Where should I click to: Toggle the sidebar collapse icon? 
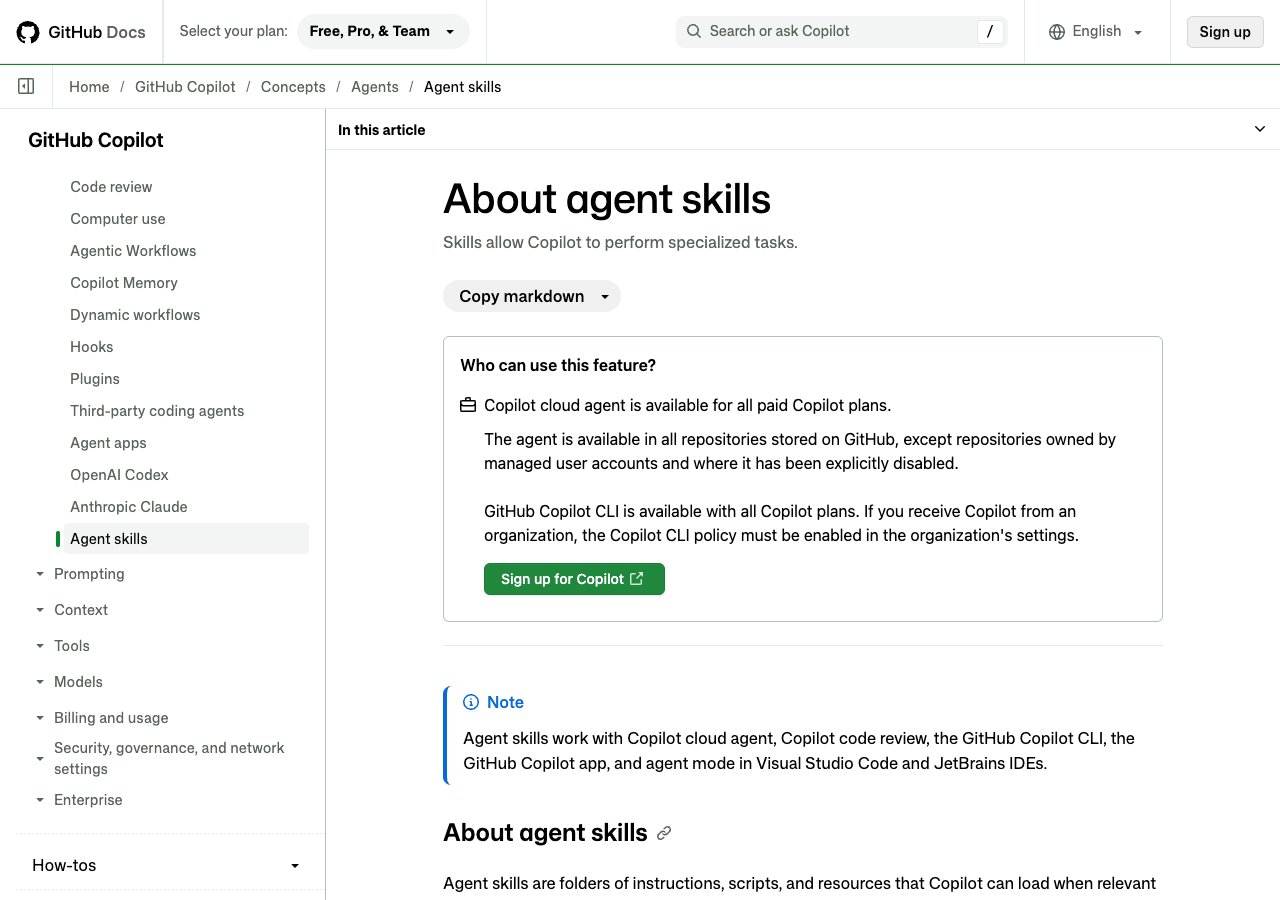click(27, 87)
